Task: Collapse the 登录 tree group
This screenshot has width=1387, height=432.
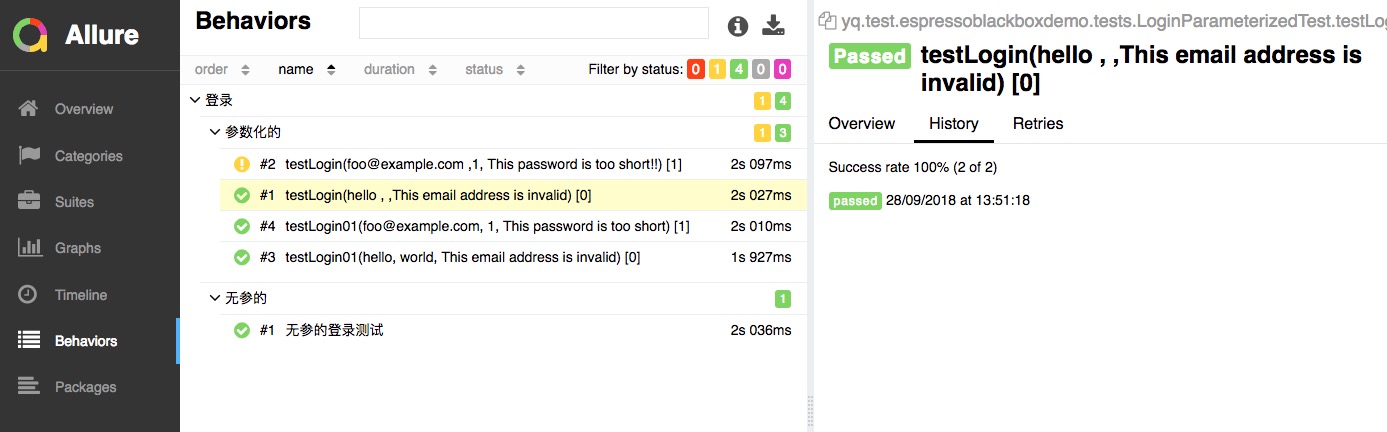Action: 194,100
